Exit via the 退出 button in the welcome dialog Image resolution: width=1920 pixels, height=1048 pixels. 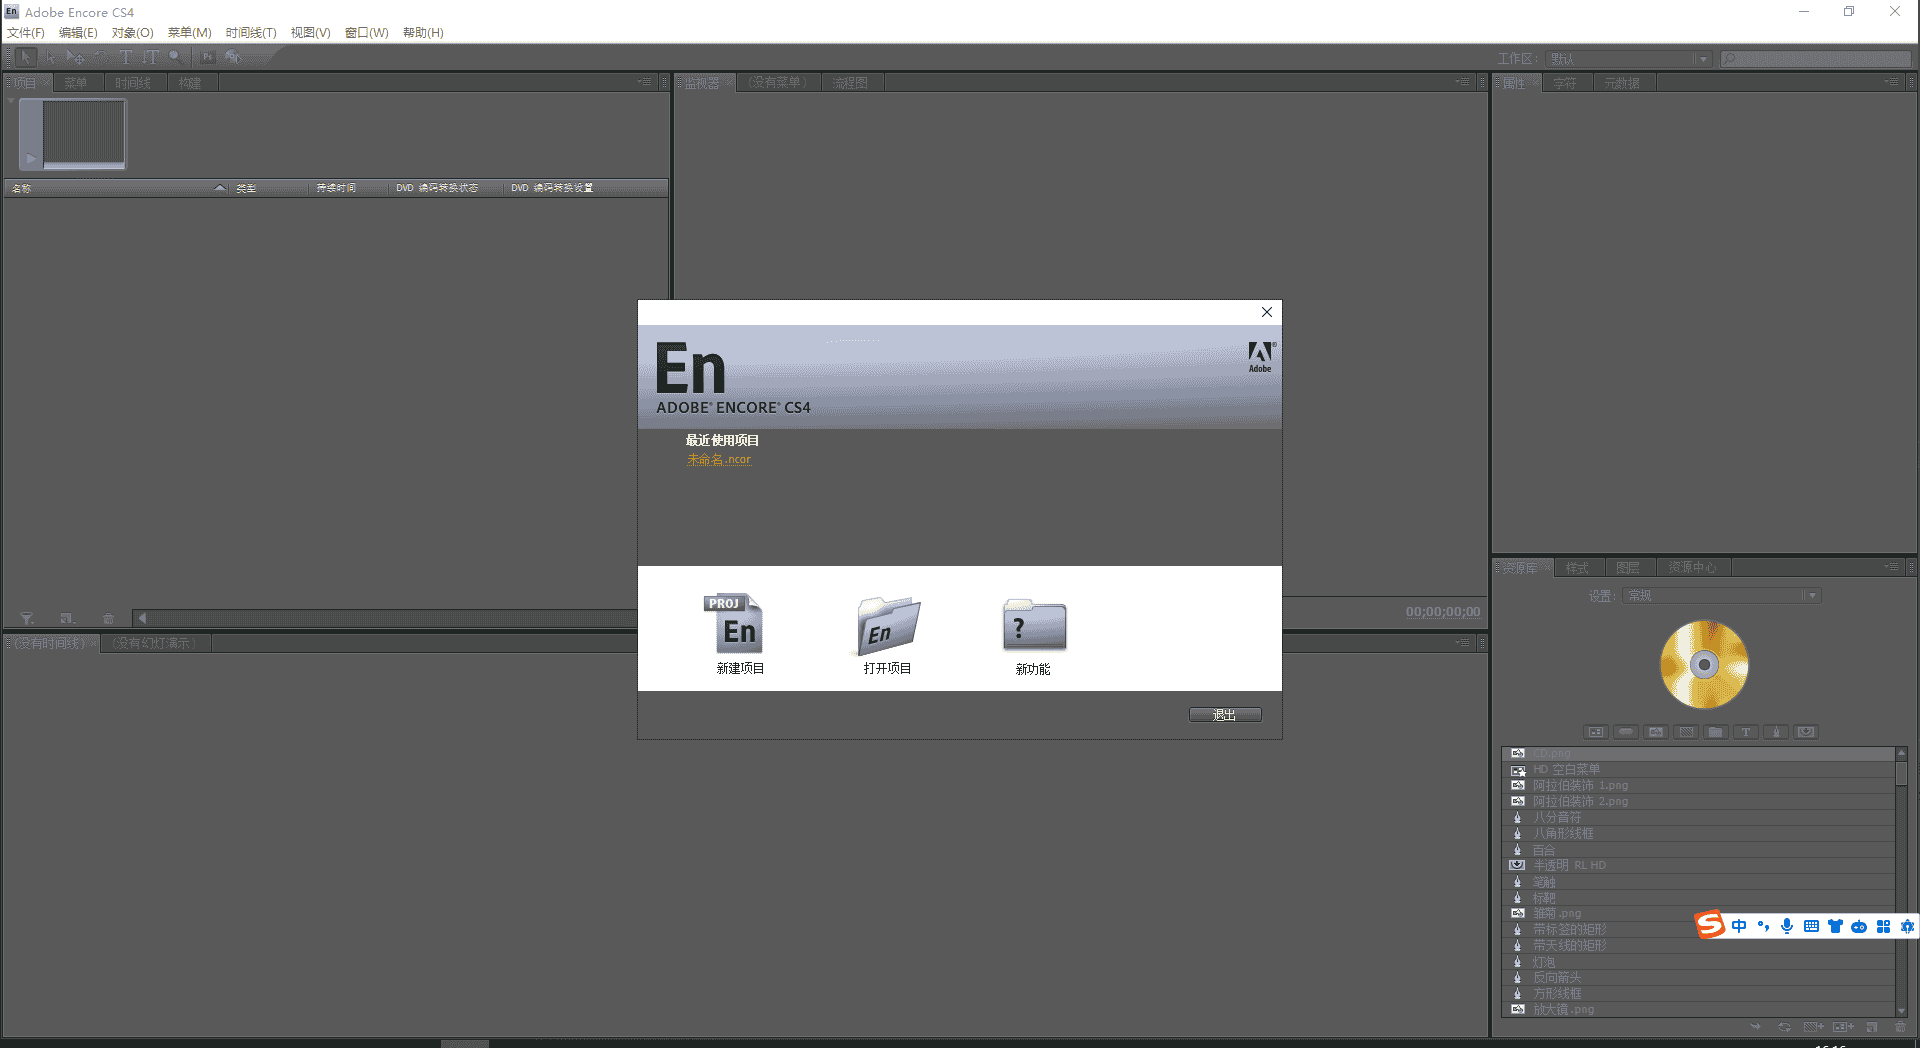1225,715
